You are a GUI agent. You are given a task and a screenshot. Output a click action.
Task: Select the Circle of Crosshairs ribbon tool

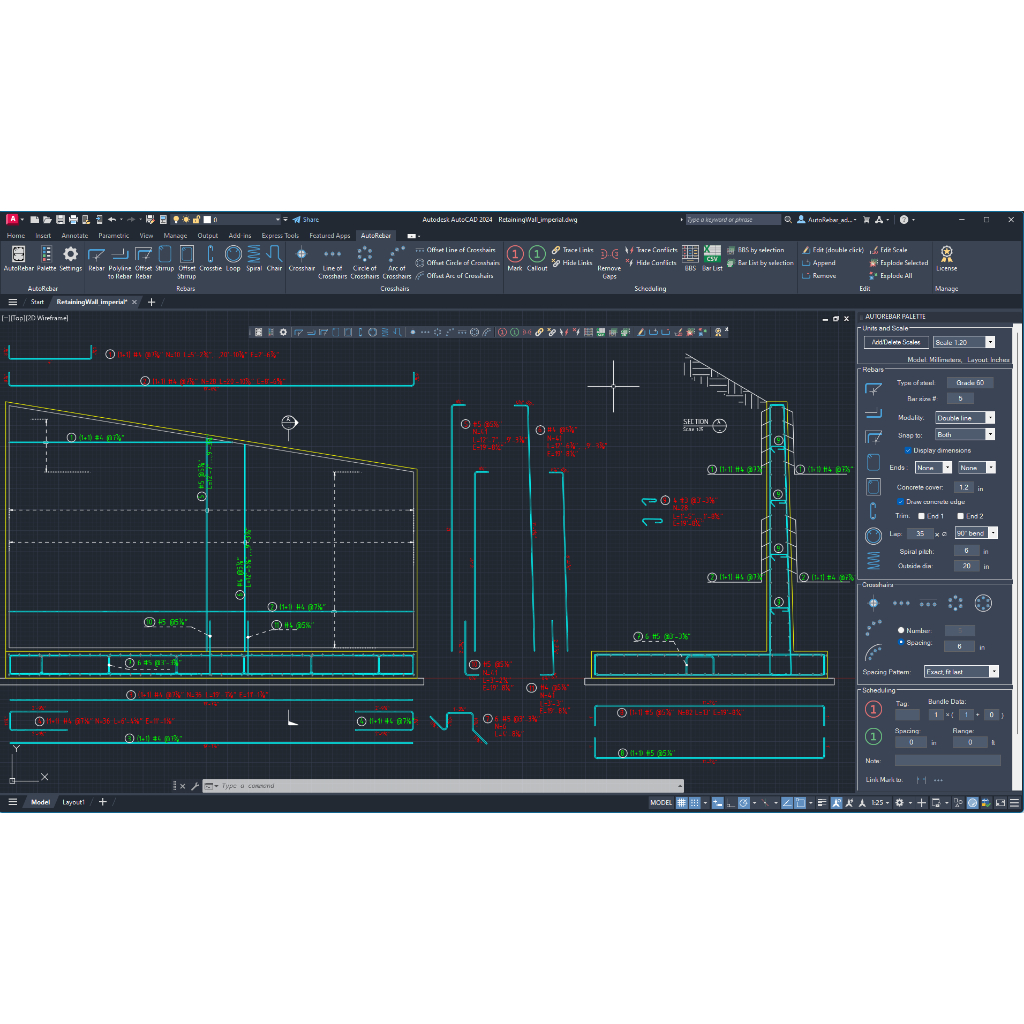pos(364,262)
